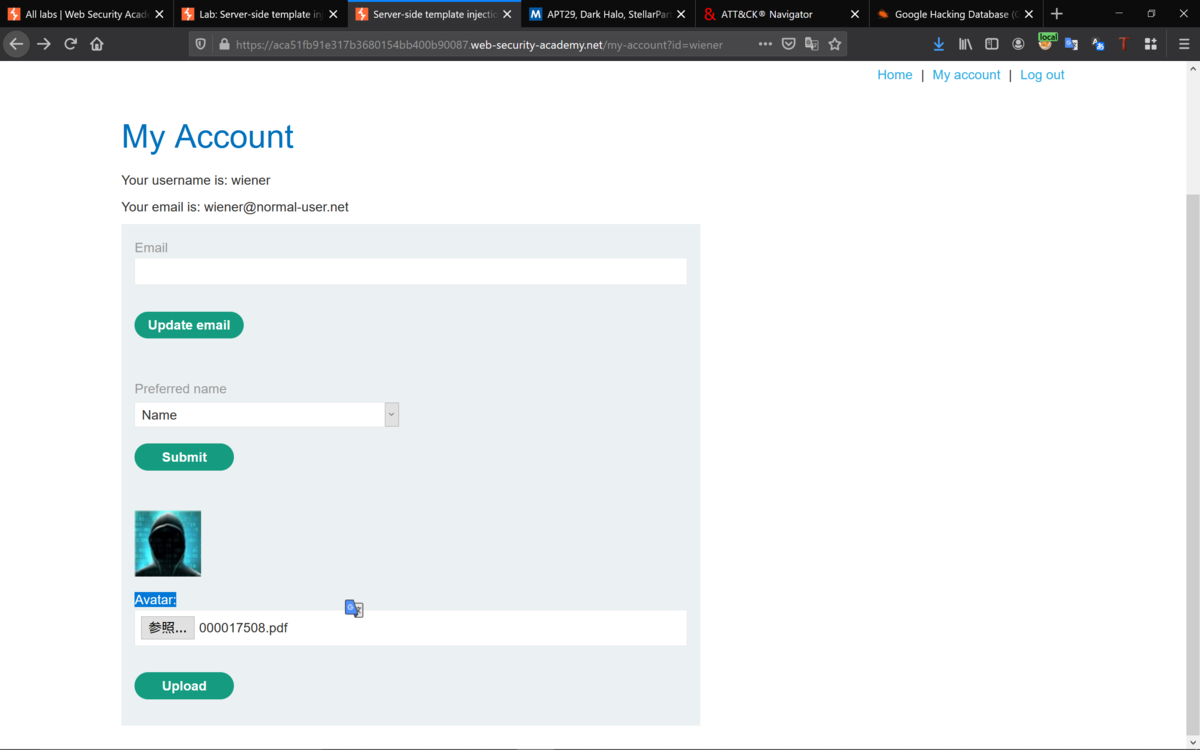Click the Preferred name label
This screenshot has width=1200, height=750.
point(181,389)
